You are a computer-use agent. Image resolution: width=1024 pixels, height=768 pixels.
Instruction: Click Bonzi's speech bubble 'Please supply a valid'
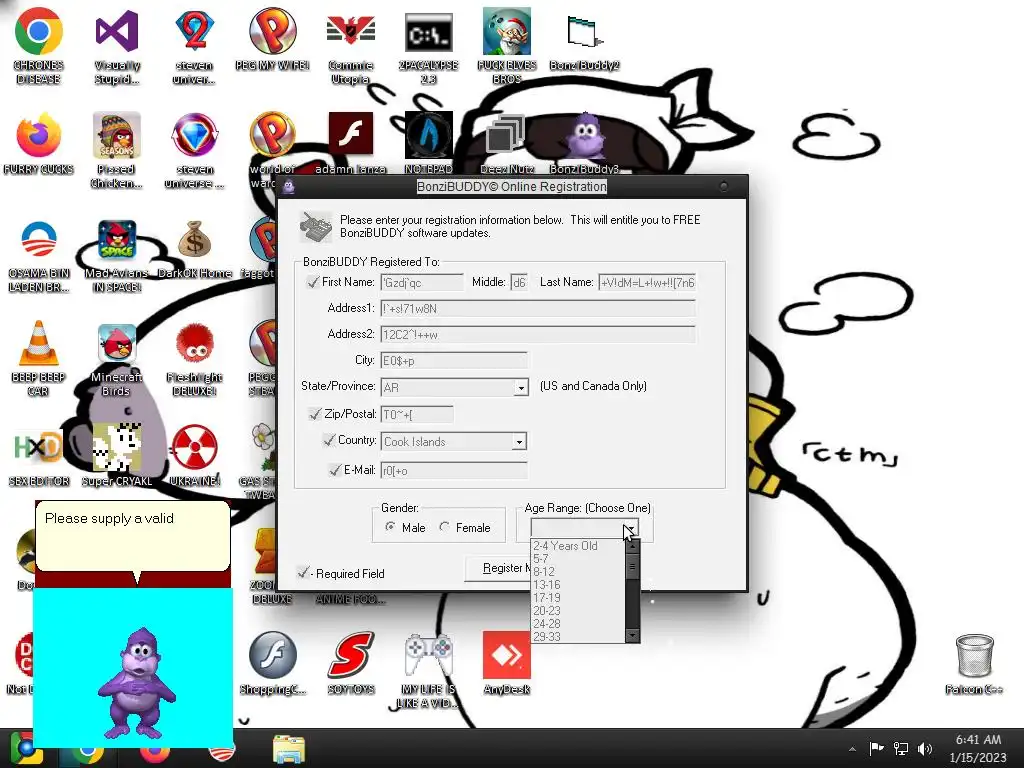click(x=133, y=537)
